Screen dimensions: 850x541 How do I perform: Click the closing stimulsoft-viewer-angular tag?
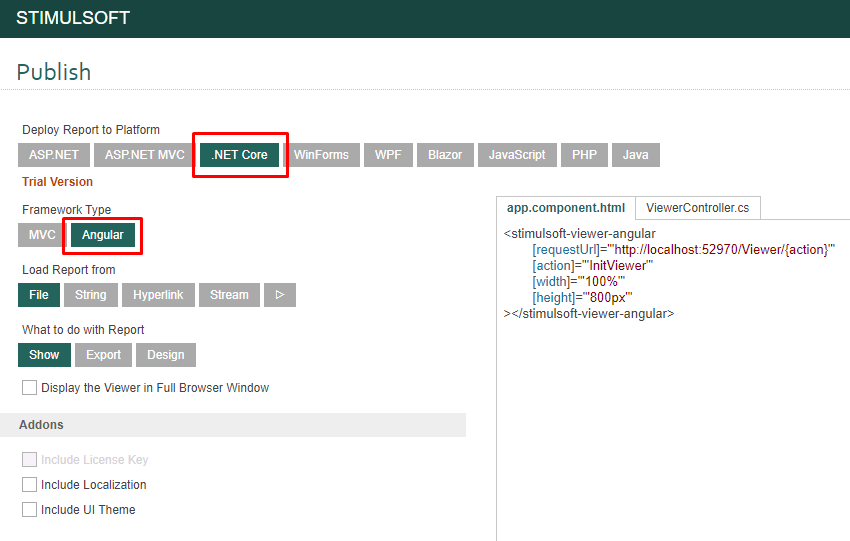589,314
